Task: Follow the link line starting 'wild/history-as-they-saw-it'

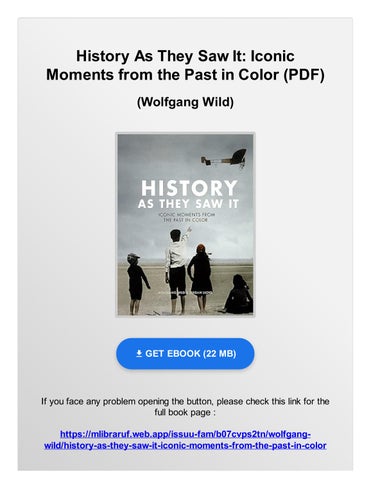Action: point(185,445)
